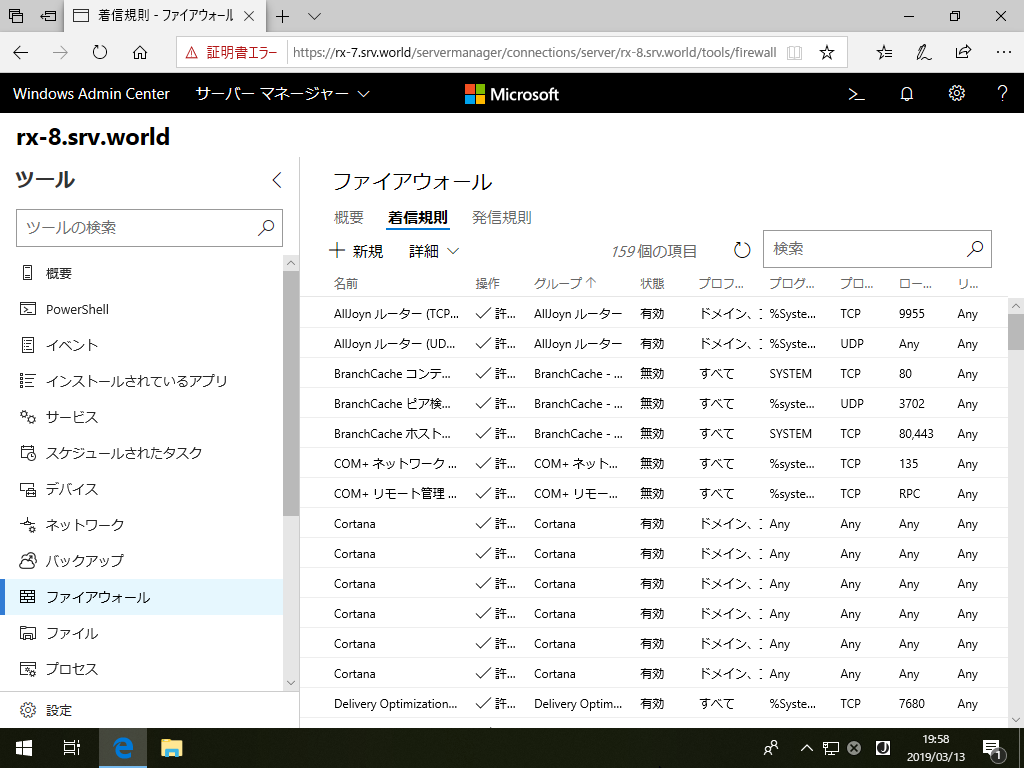
Task: Show hidden system tray icons
Action: 807,748
